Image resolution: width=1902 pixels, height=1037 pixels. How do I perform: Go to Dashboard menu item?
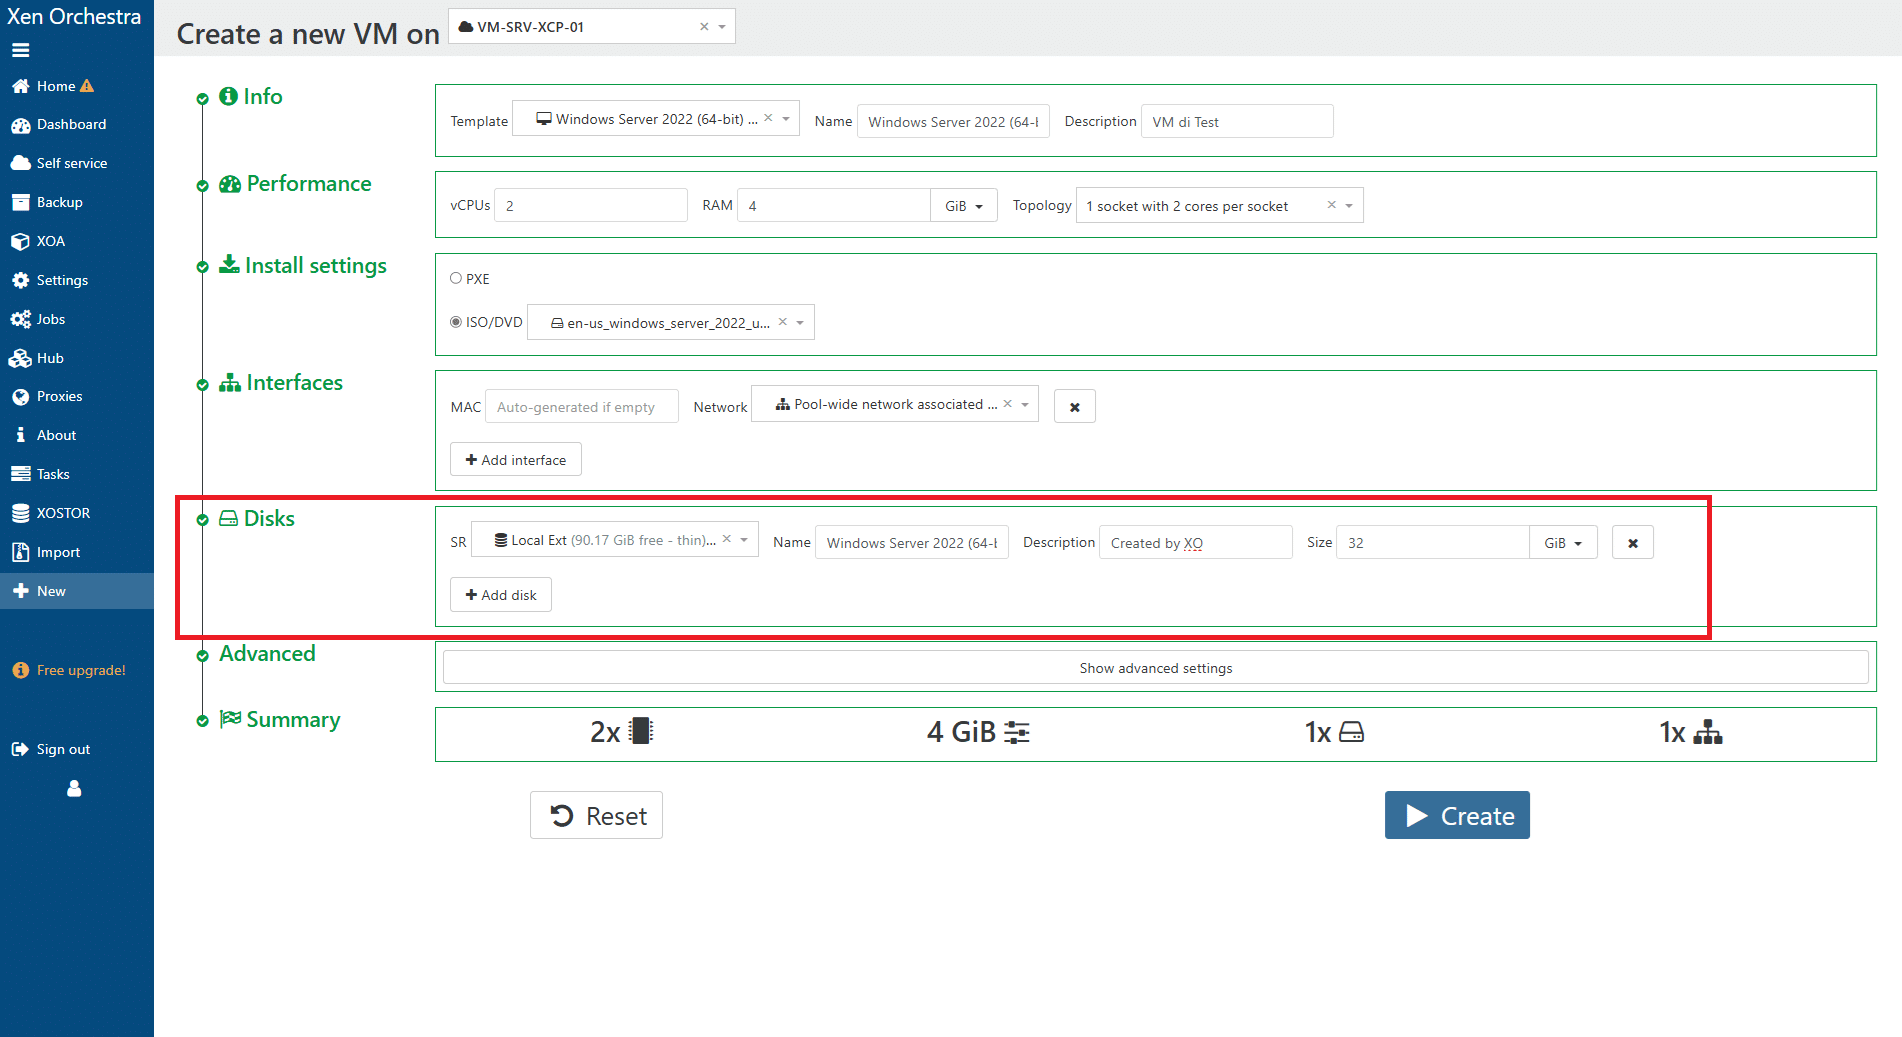point(77,125)
